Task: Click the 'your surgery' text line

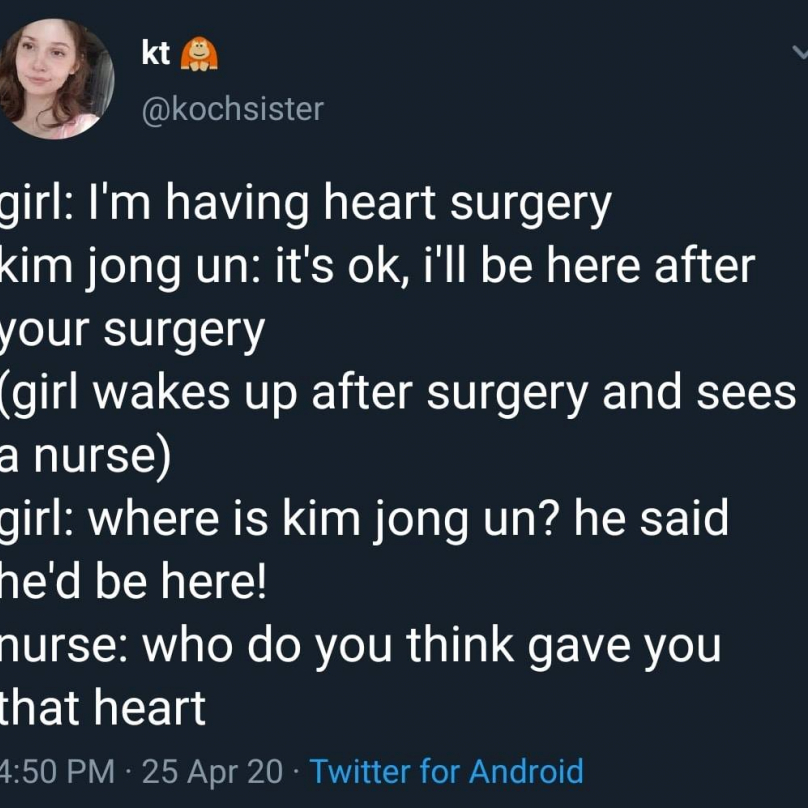Action: [x=132, y=331]
